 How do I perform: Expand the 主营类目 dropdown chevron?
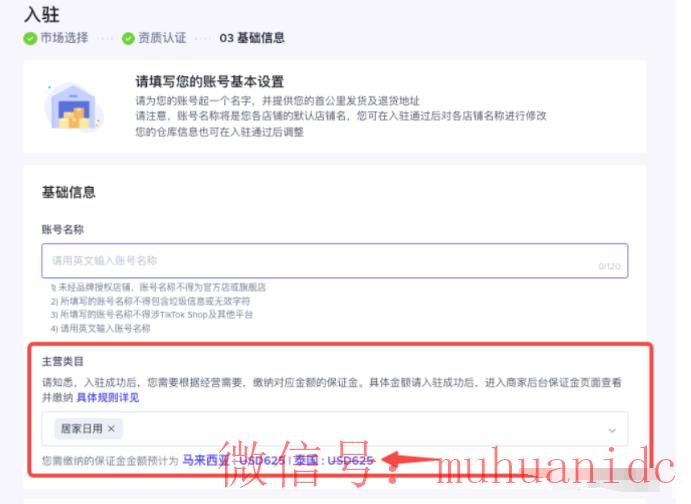pos(612,430)
